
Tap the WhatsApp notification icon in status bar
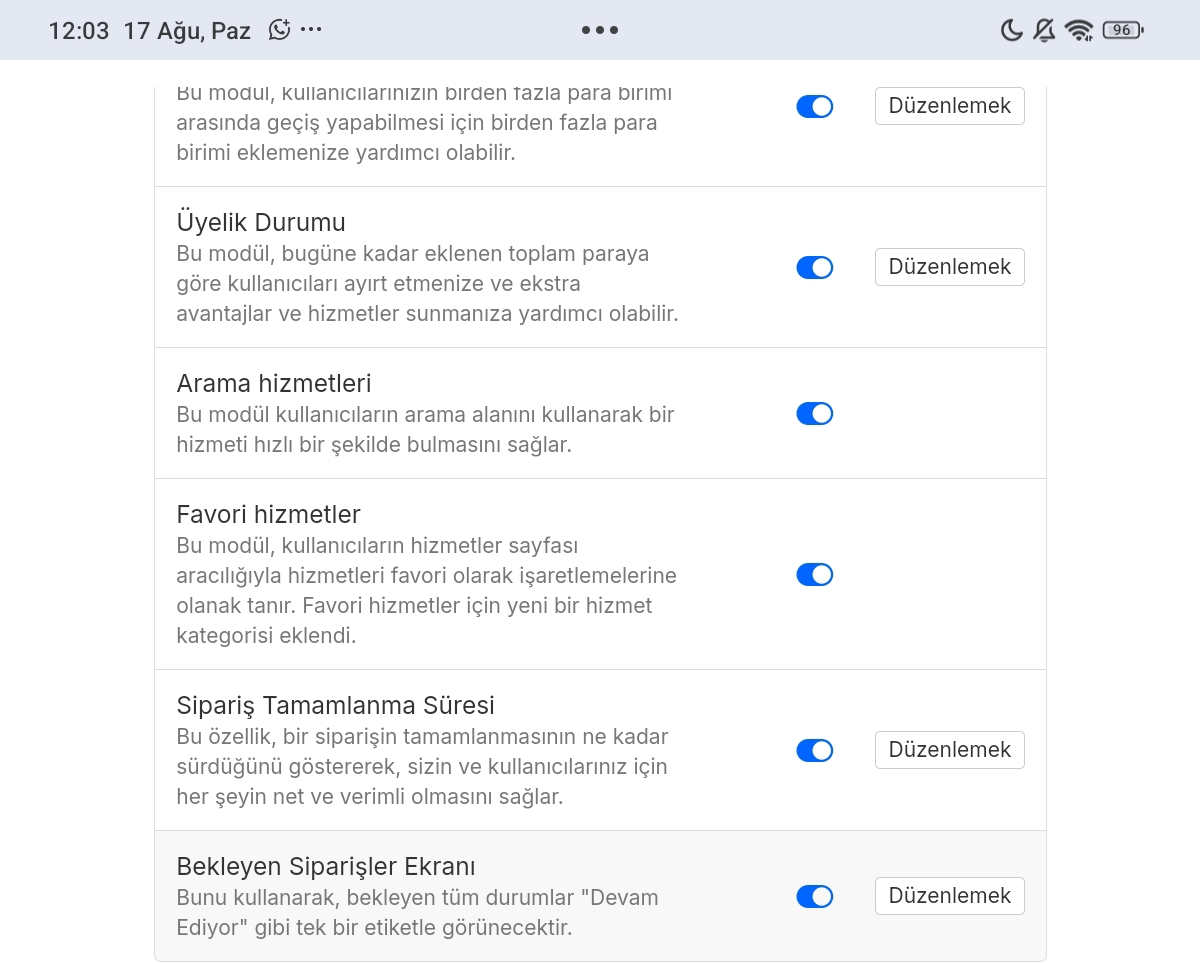(280, 30)
